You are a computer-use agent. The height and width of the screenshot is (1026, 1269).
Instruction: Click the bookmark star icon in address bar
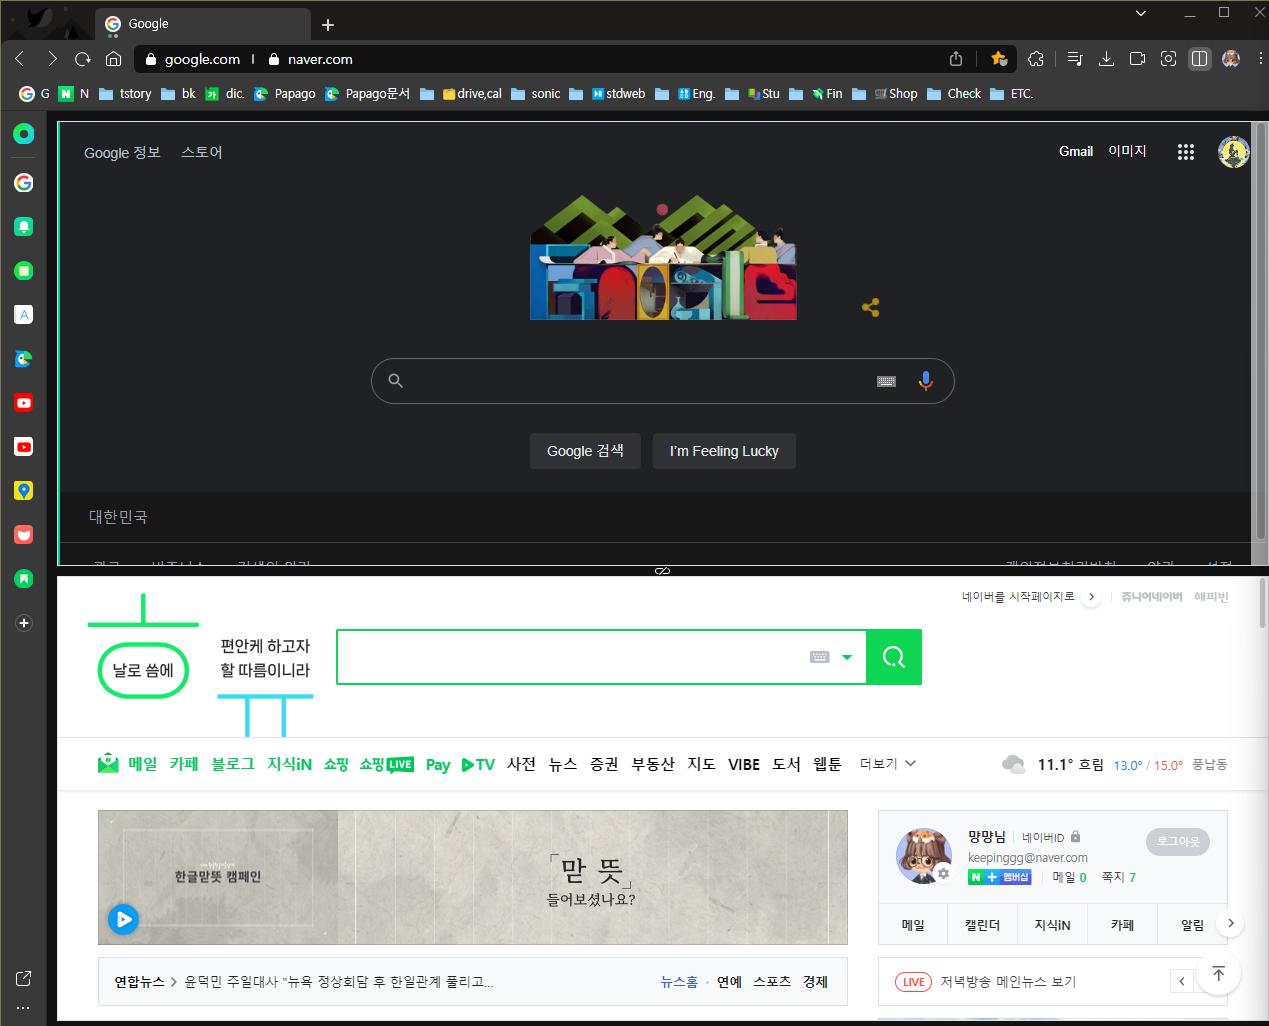pyautogui.click(x=998, y=59)
